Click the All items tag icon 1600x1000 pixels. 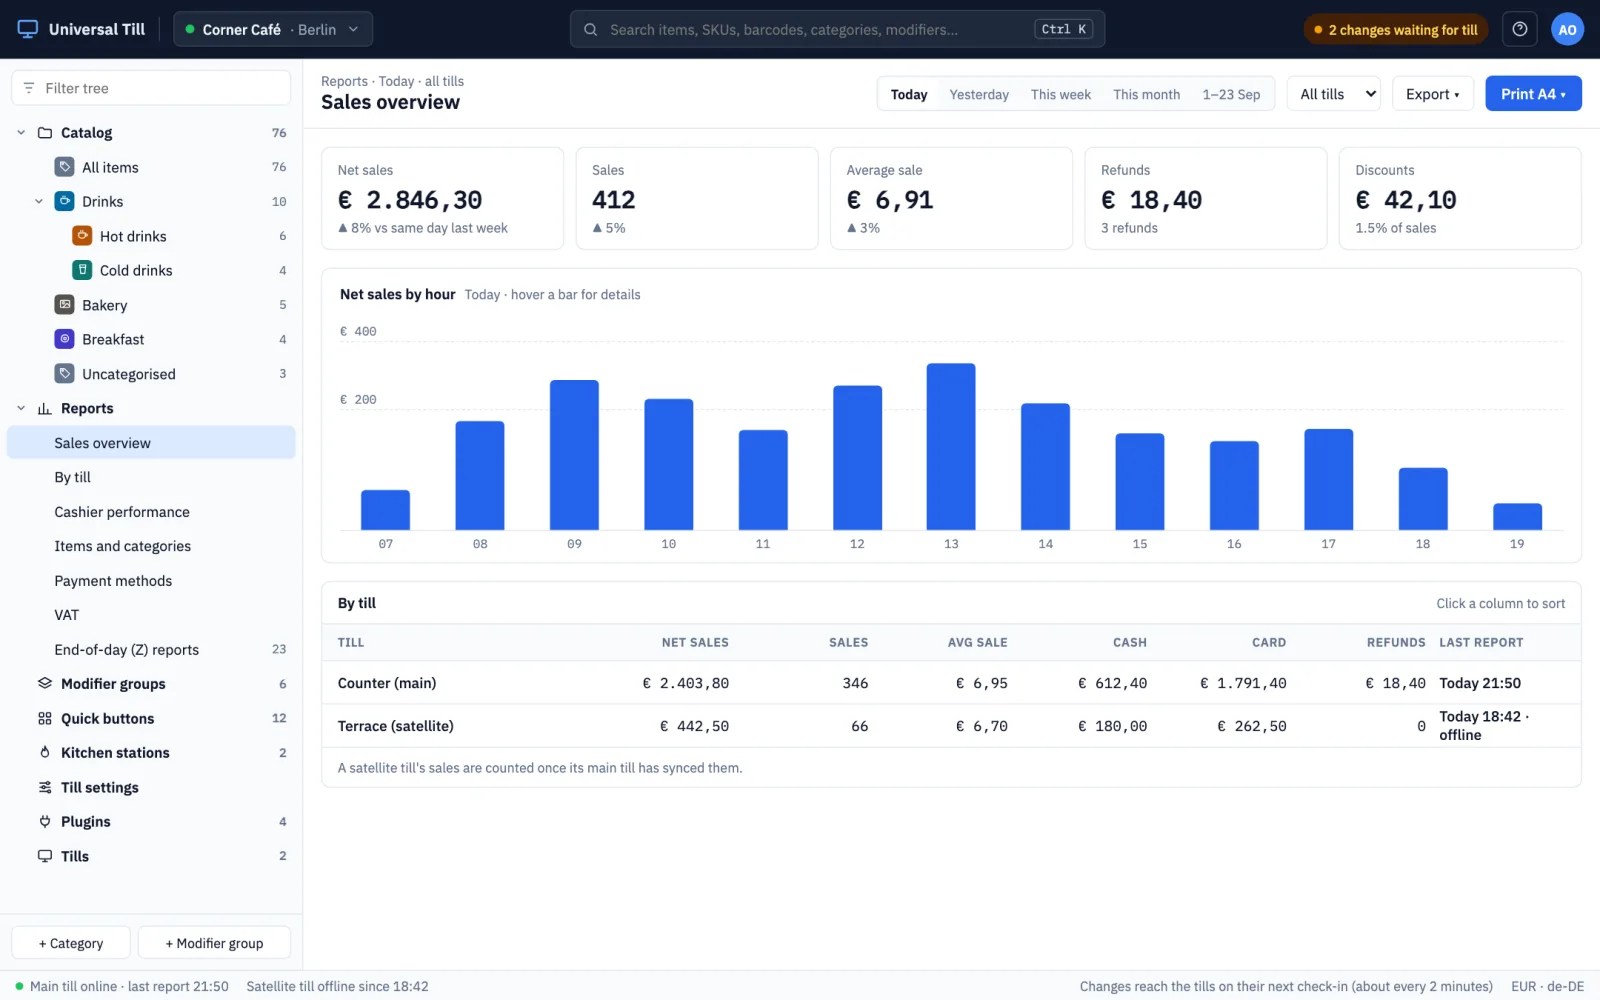(65, 167)
